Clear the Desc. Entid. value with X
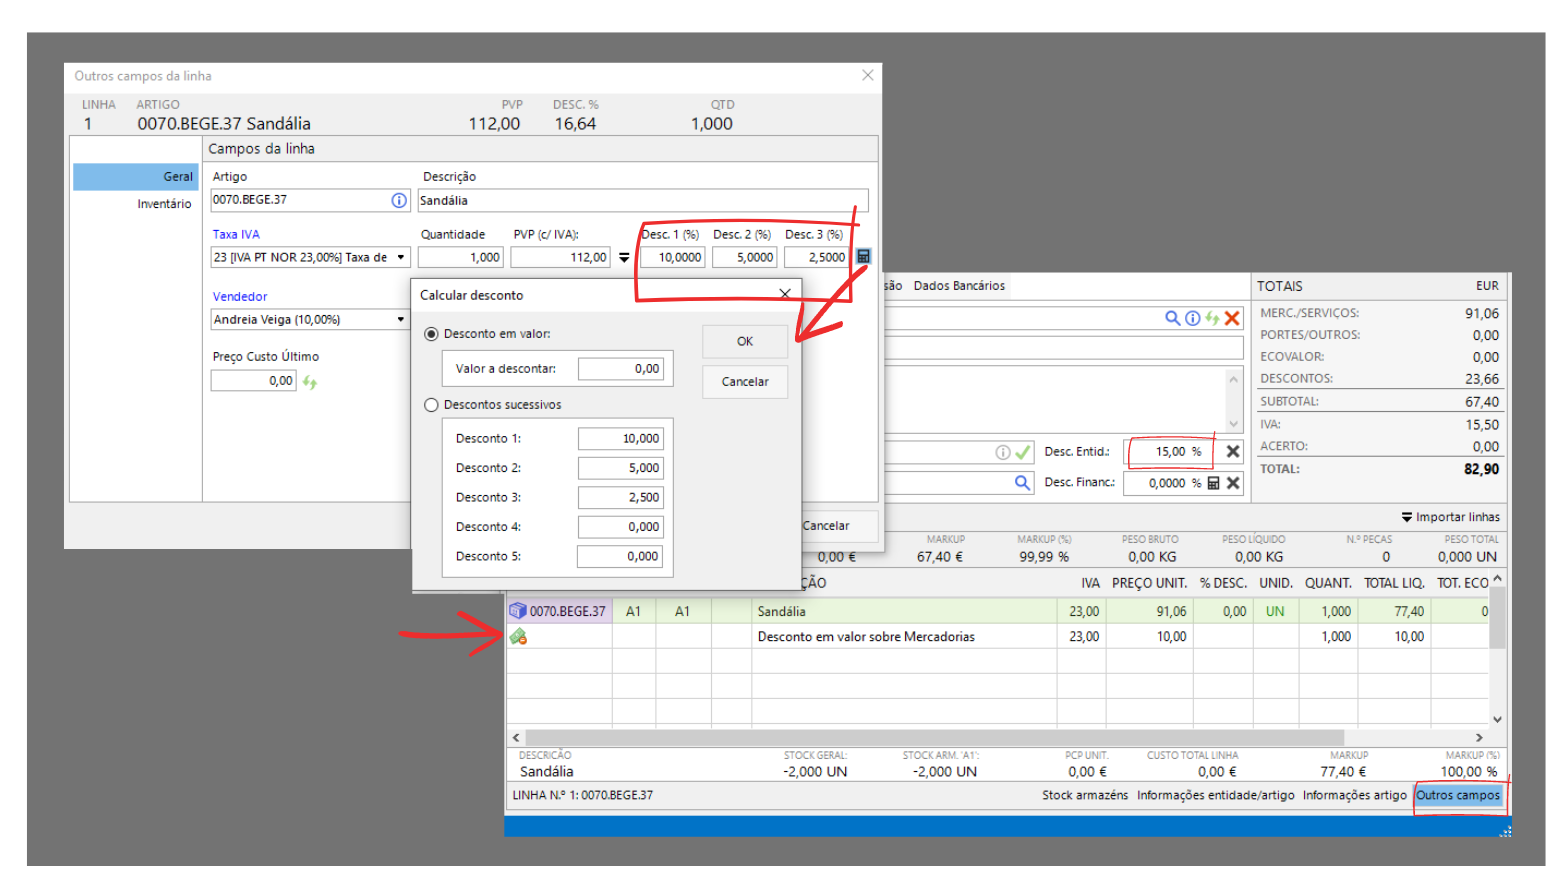This screenshot has height=889, width=1566. click(x=1233, y=452)
